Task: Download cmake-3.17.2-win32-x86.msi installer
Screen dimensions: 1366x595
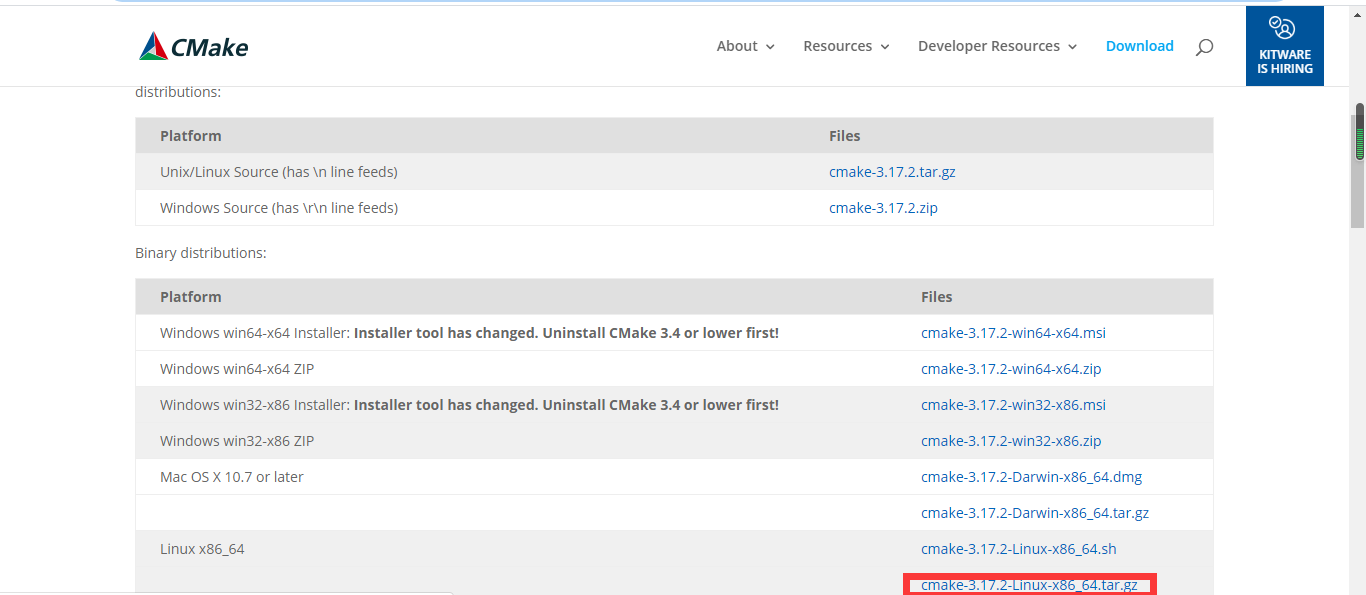Action: [1013, 405]
